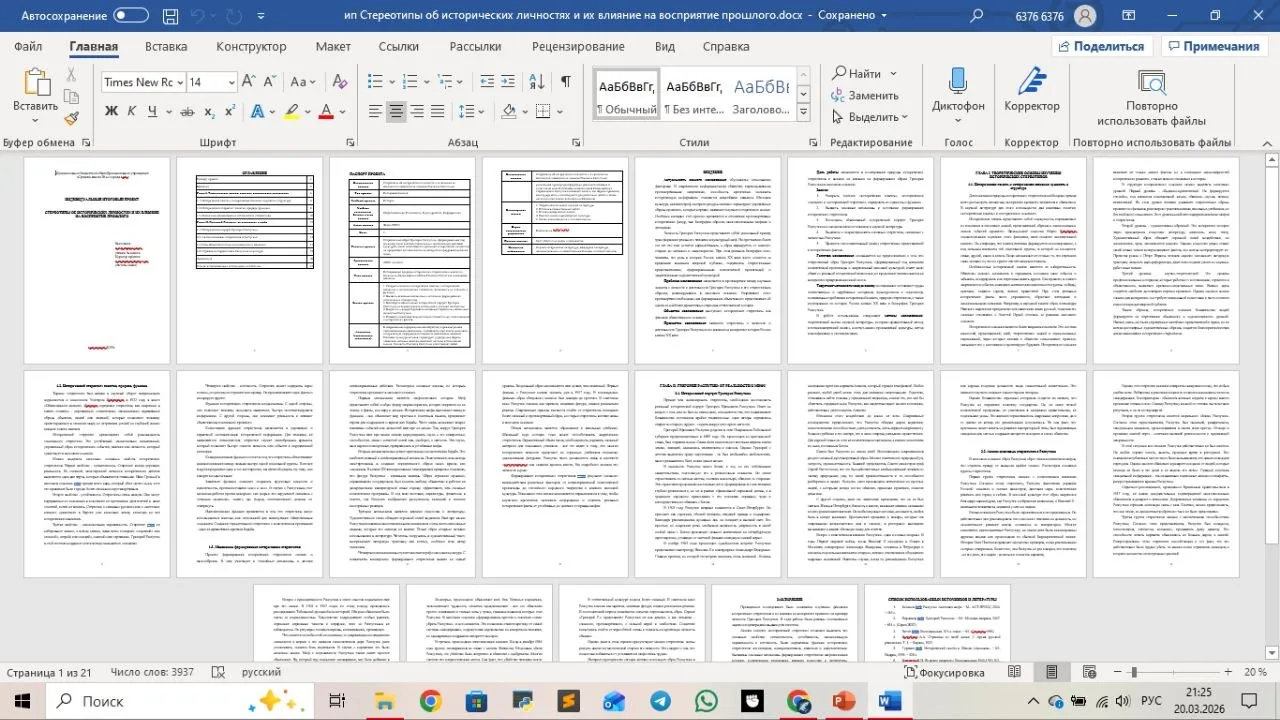
Task: Click the Поделиться share button
Action: tap(1099, 46)
